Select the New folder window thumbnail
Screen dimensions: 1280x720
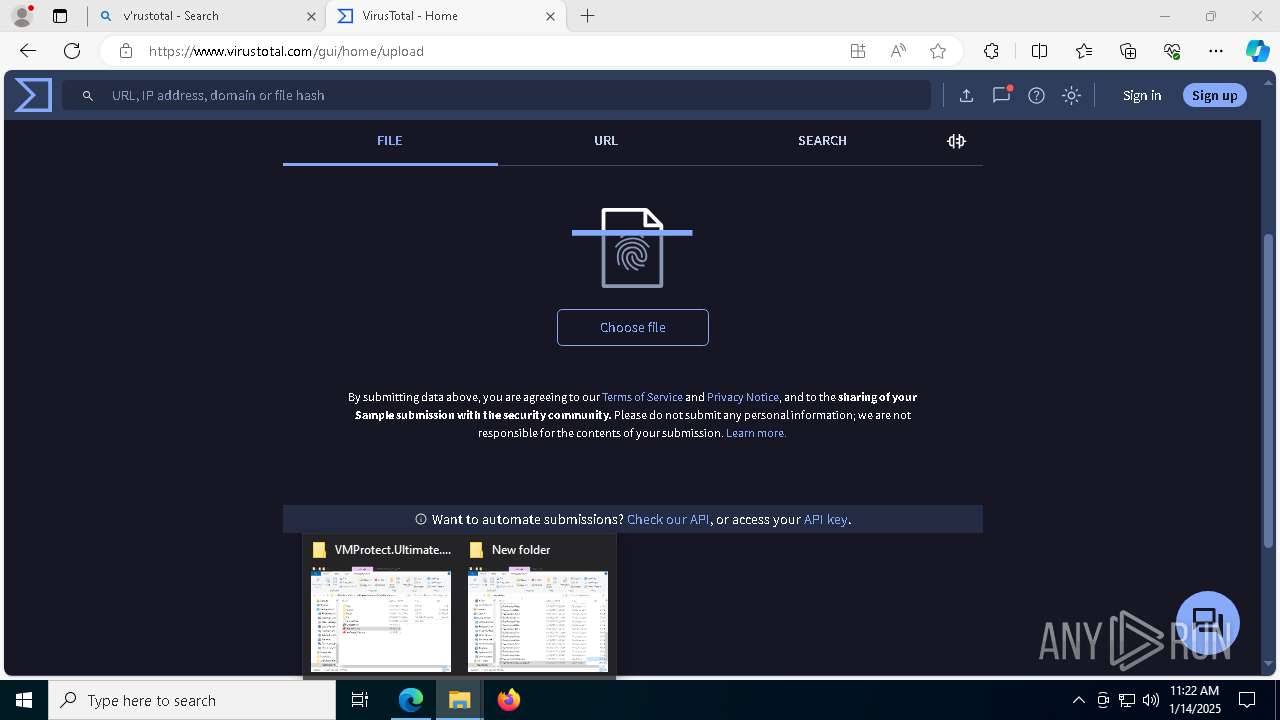coord(538,606)
